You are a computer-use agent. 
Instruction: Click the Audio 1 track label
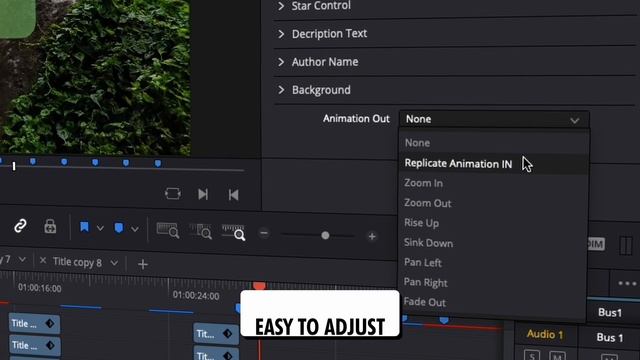[545, 334]
